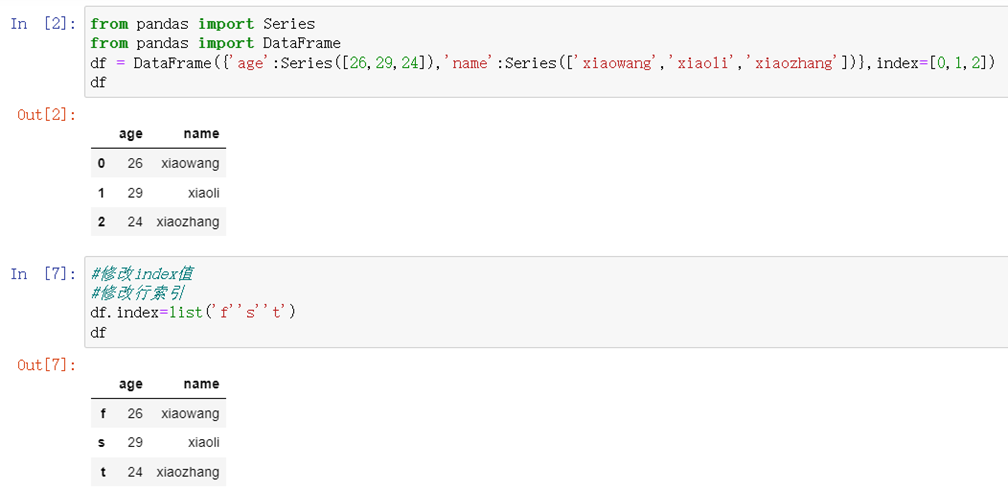Viewport: 1008px width, 491px height.
Task: Click row index s in second table
Action: click(102, 443)
